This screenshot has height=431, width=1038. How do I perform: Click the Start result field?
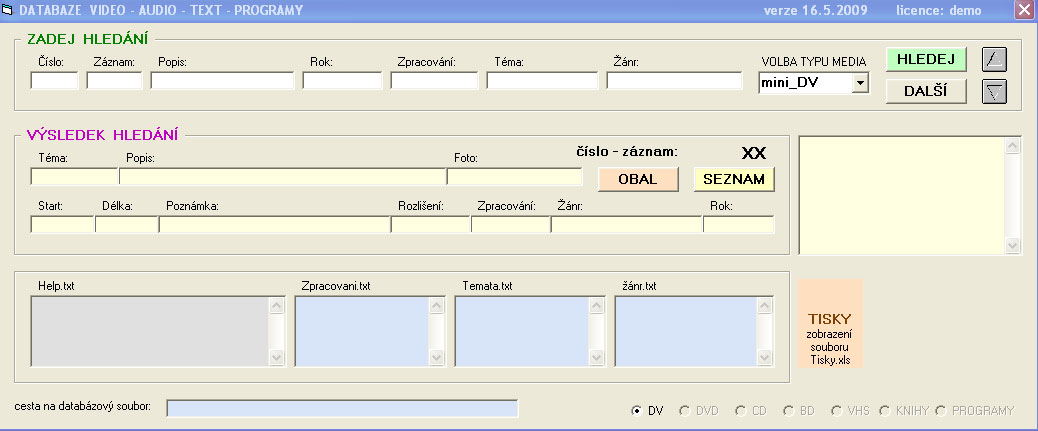(62, 224)
